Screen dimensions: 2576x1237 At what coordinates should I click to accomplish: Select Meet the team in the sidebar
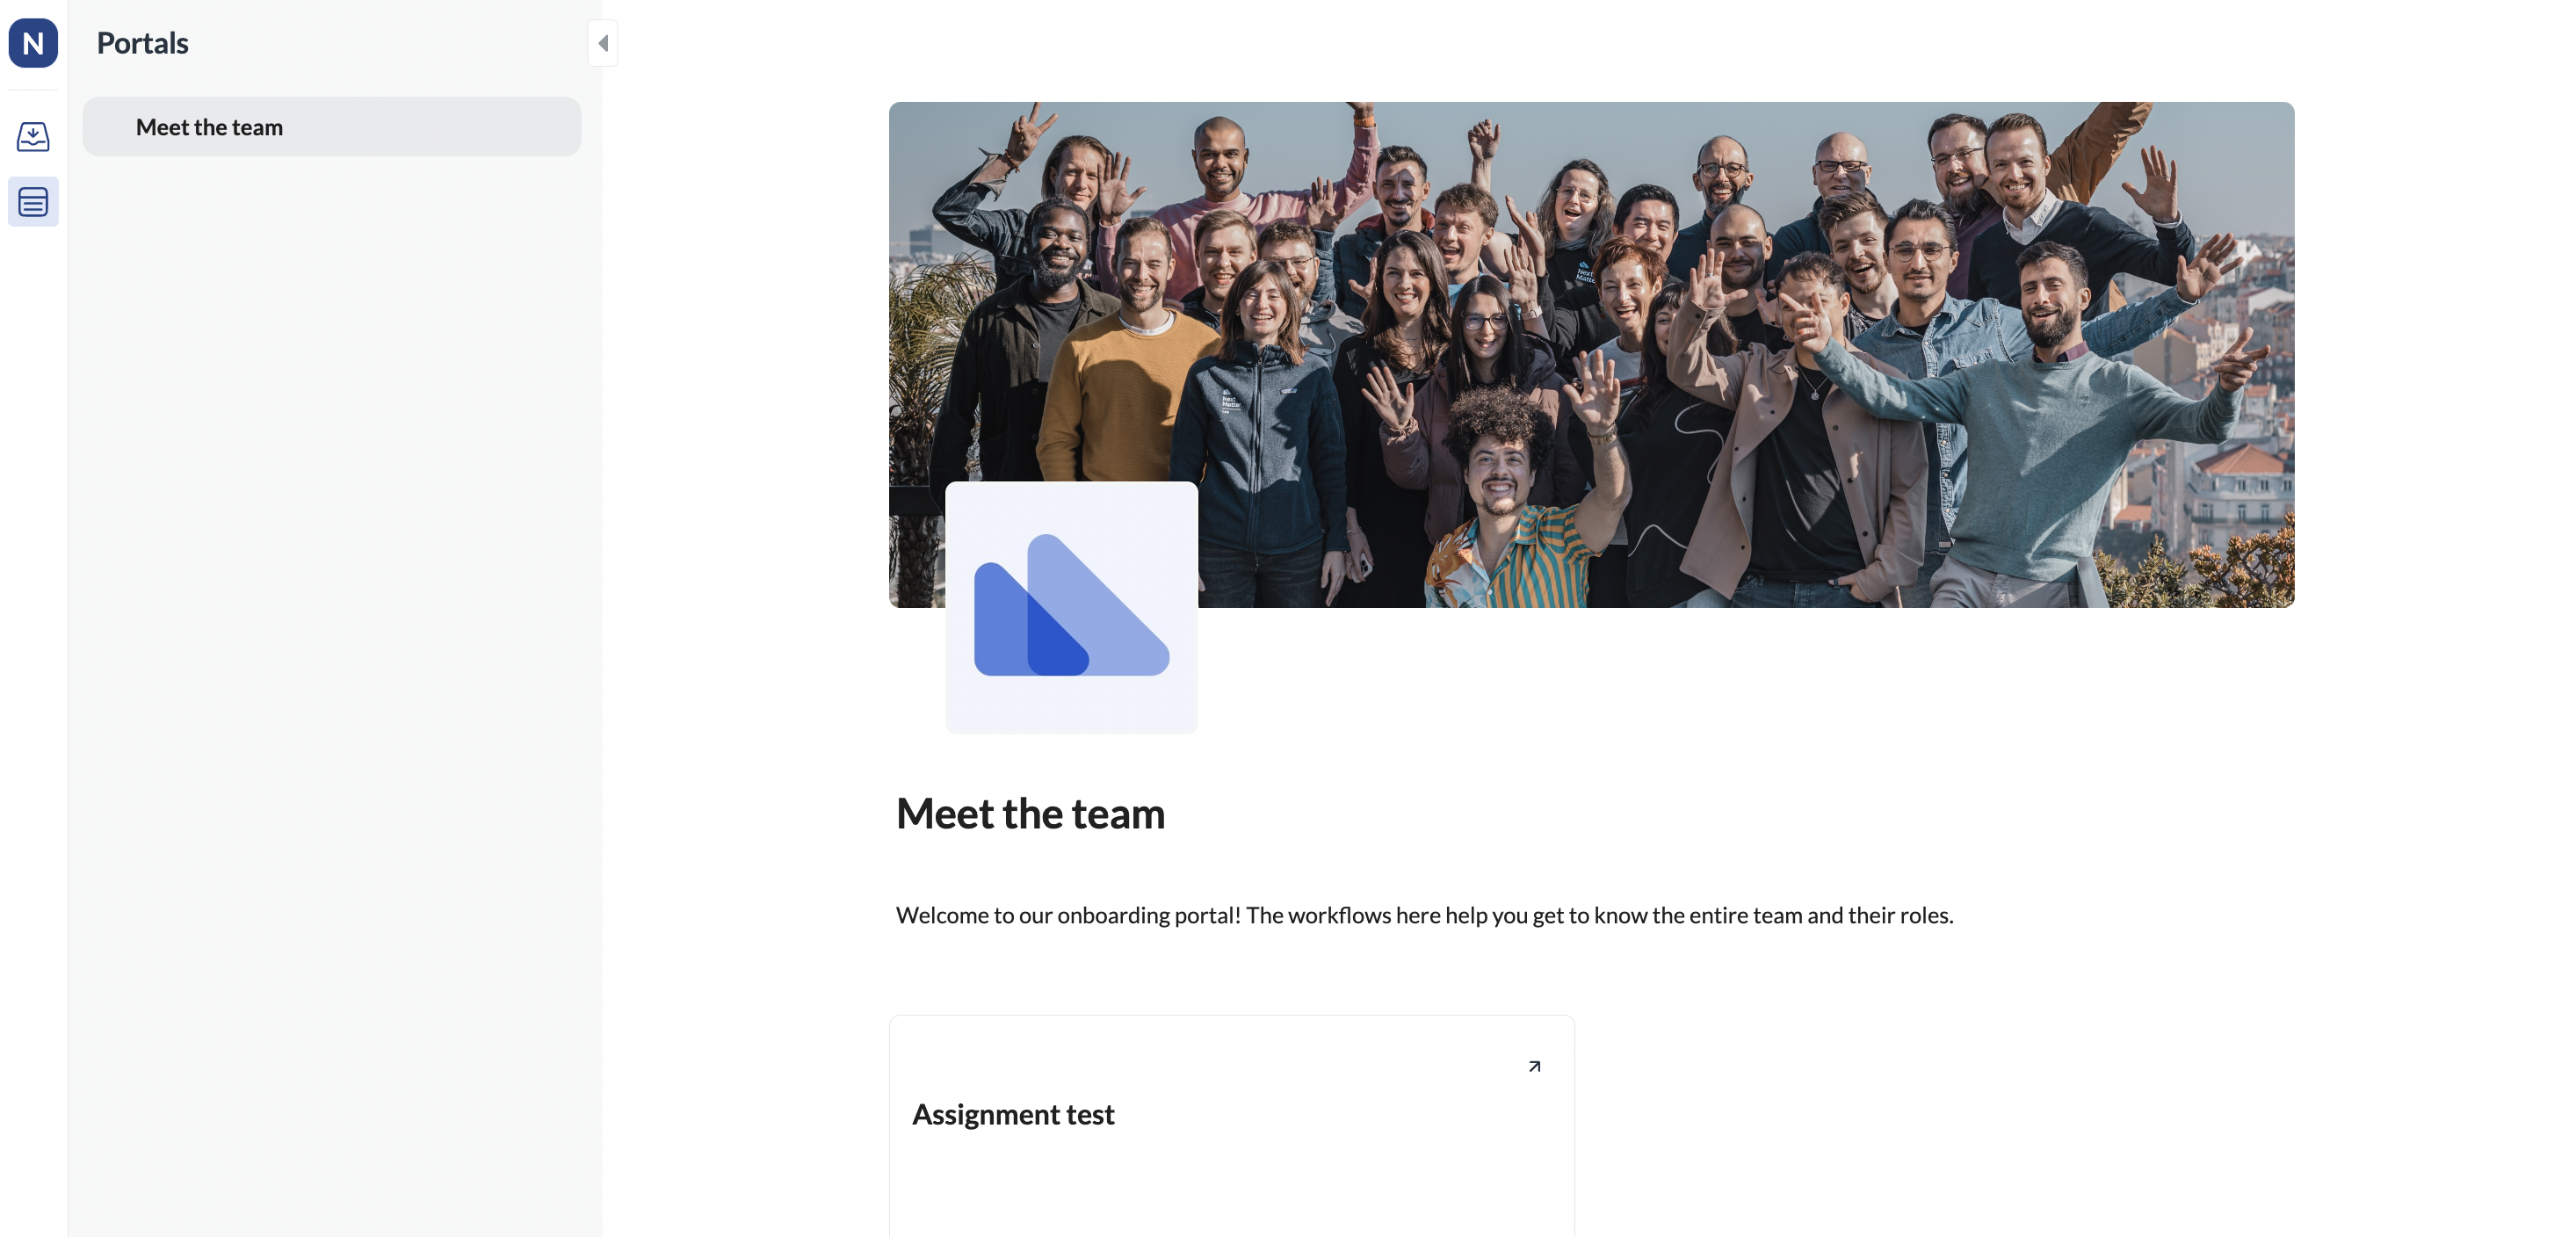point(332,127)
